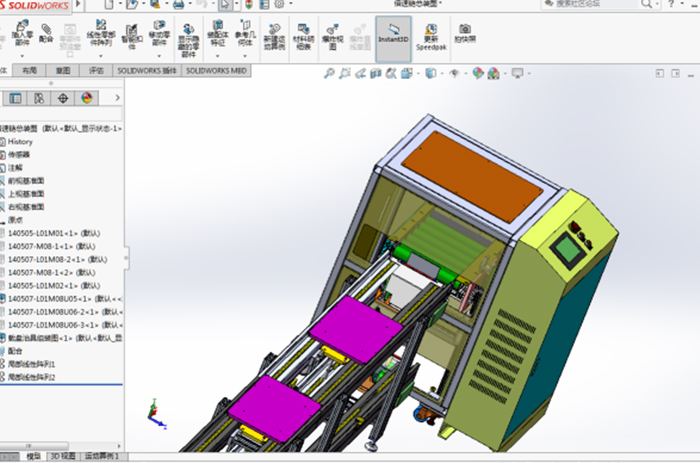Take a Snapshot (拍快照) with camera icon
The height and width of the screenshot is (463, 700).
point(465,35)
